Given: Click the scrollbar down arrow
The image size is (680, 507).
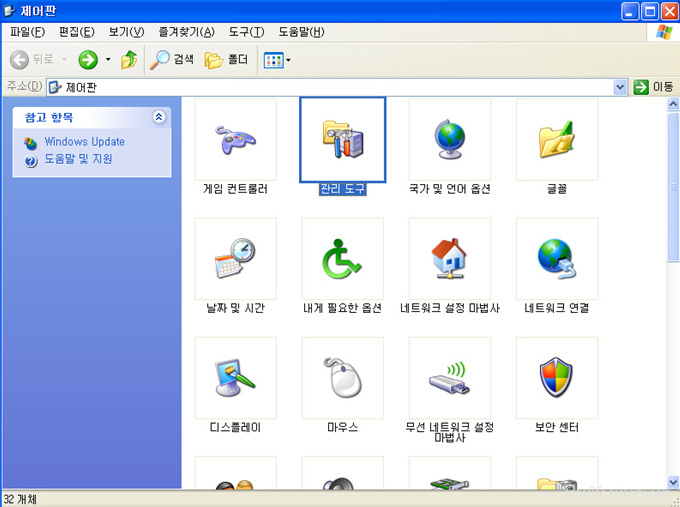Looking at the screenshot, I should pyautogui.click(x=673, y=482).
